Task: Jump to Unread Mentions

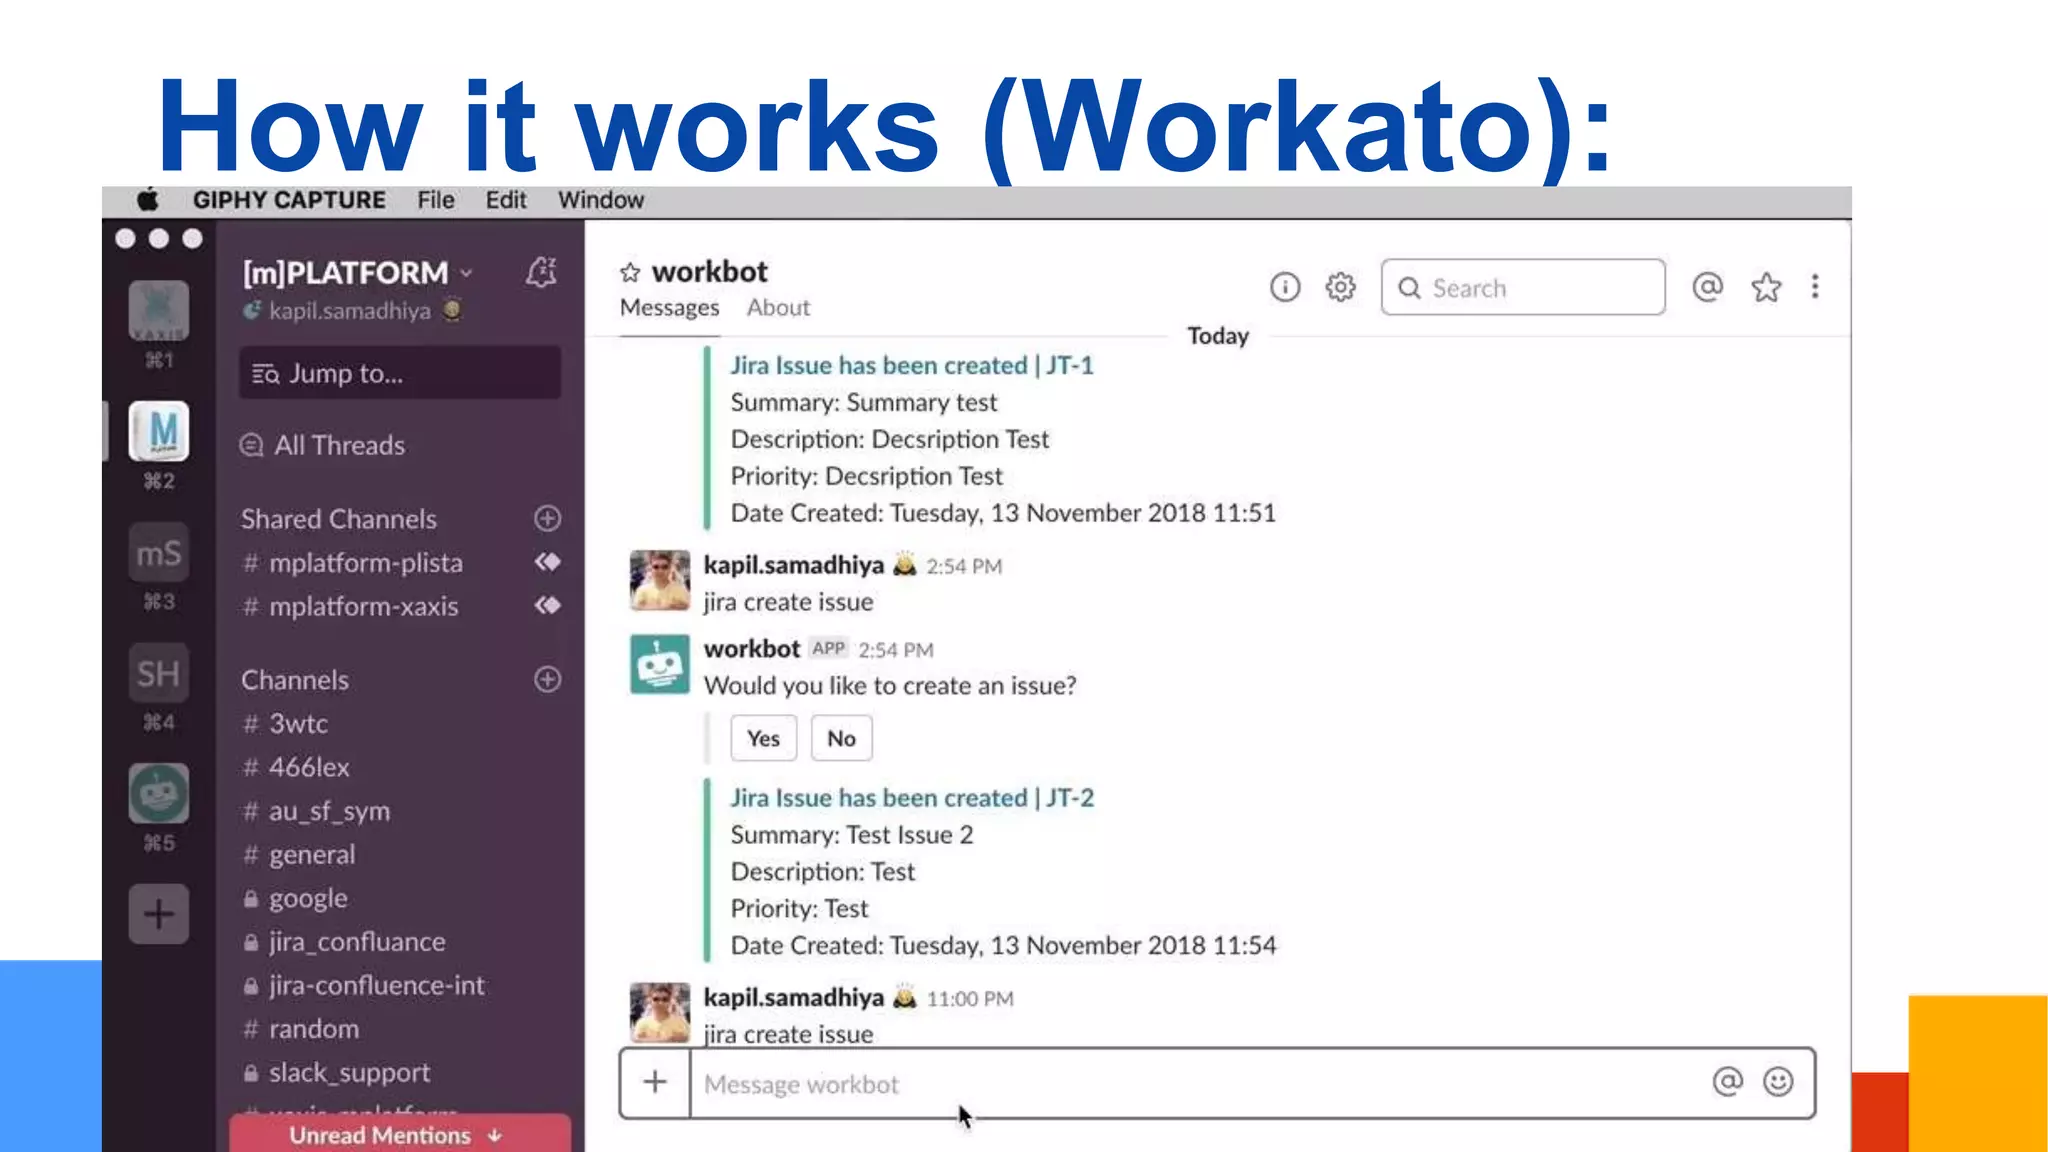Action: 399,1135
